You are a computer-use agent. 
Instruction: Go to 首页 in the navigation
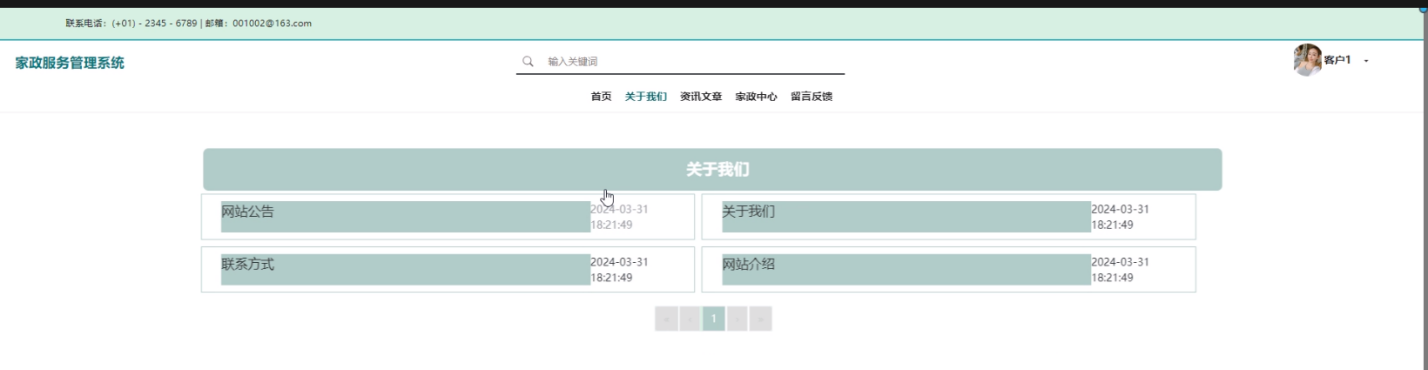point(601,97)
